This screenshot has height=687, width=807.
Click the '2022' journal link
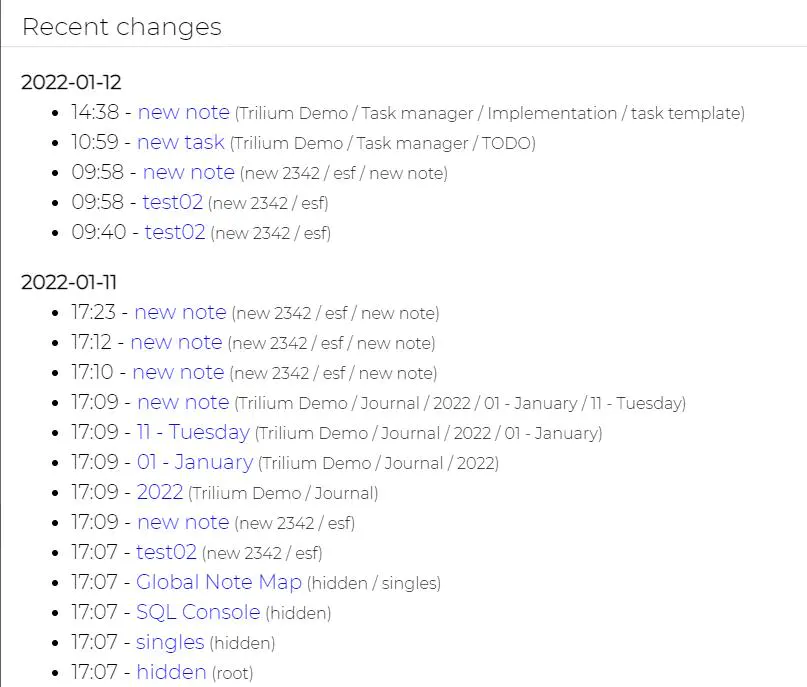(x=160, y=493)
